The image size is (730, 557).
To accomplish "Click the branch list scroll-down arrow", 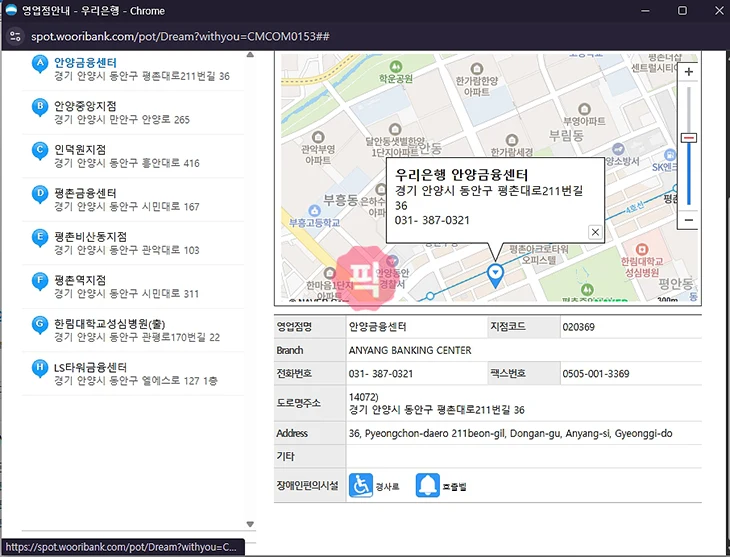I will click(x=250, y=524).
